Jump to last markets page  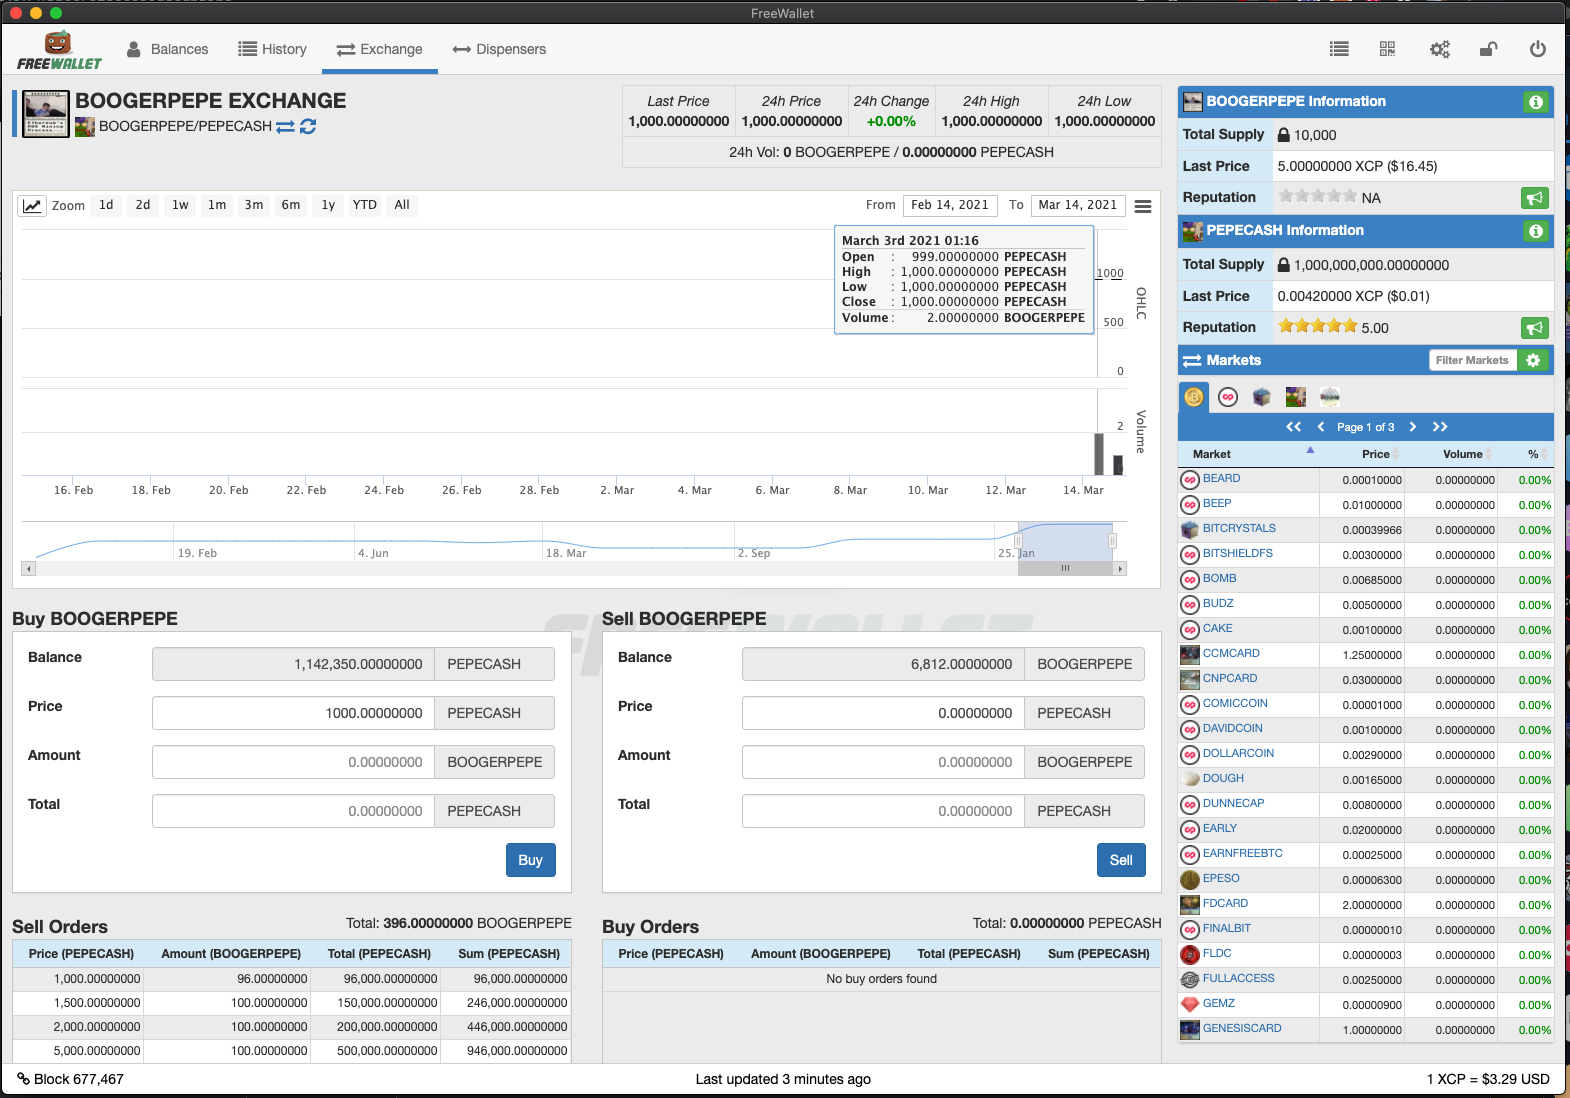click(1440, 427)
